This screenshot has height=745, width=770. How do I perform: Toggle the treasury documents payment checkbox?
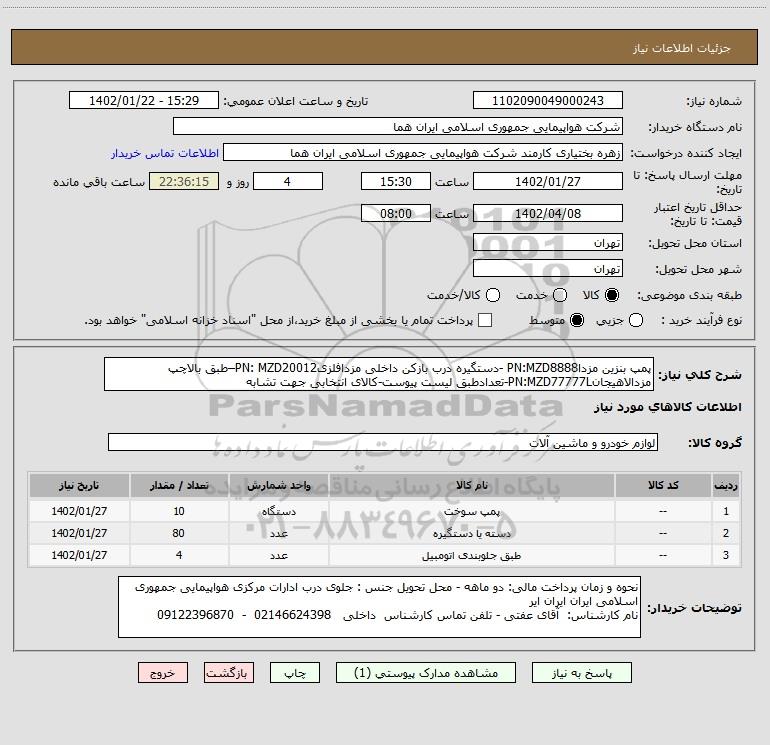click(486, 320)
